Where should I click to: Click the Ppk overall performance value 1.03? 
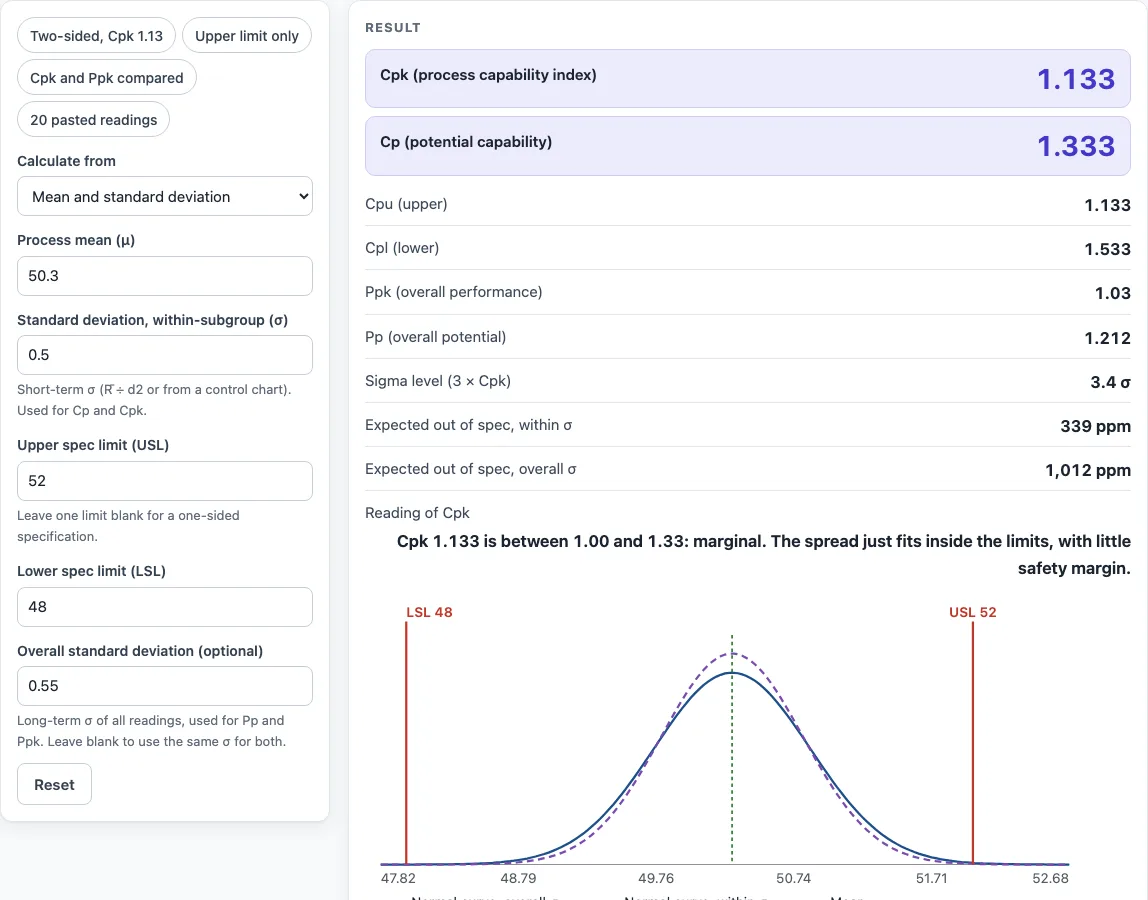tap(1113, 293)
